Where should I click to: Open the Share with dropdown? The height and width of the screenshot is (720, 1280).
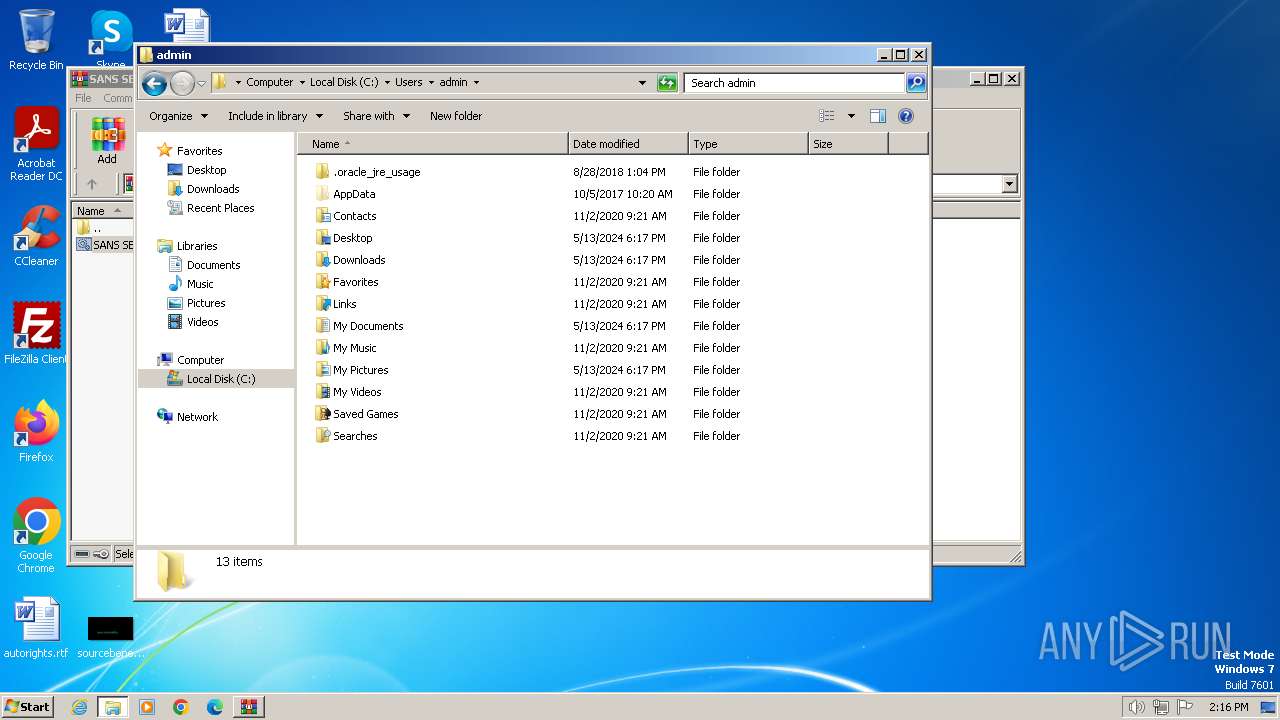click(376, 116)
